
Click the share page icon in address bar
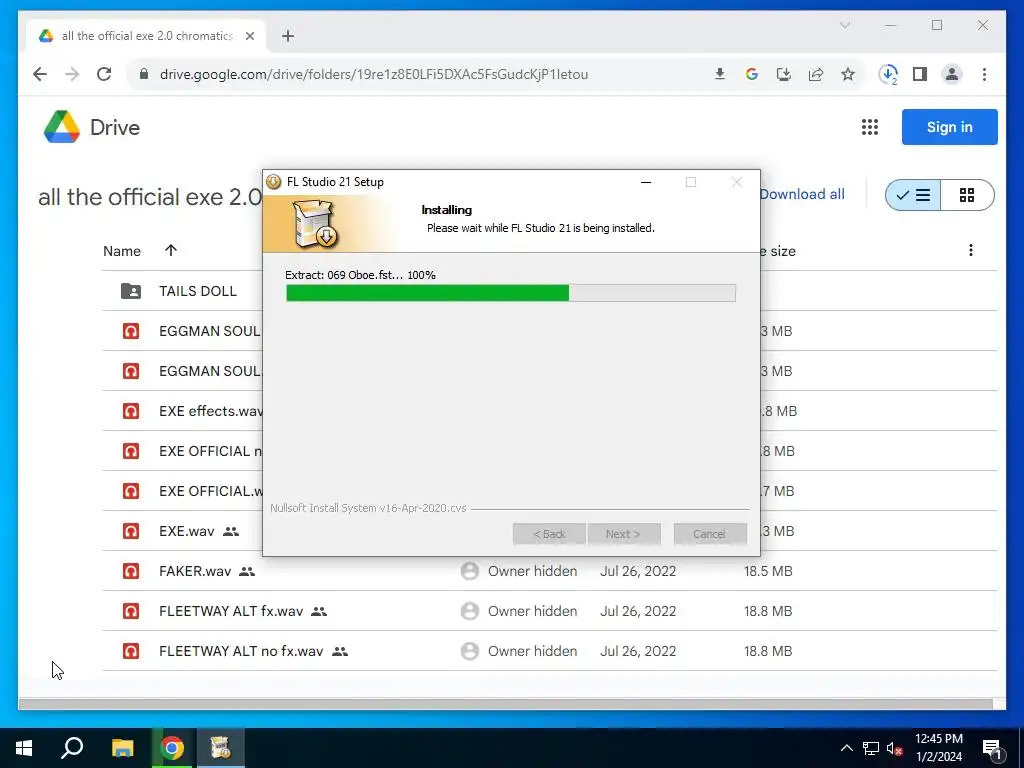coord(816,74)
